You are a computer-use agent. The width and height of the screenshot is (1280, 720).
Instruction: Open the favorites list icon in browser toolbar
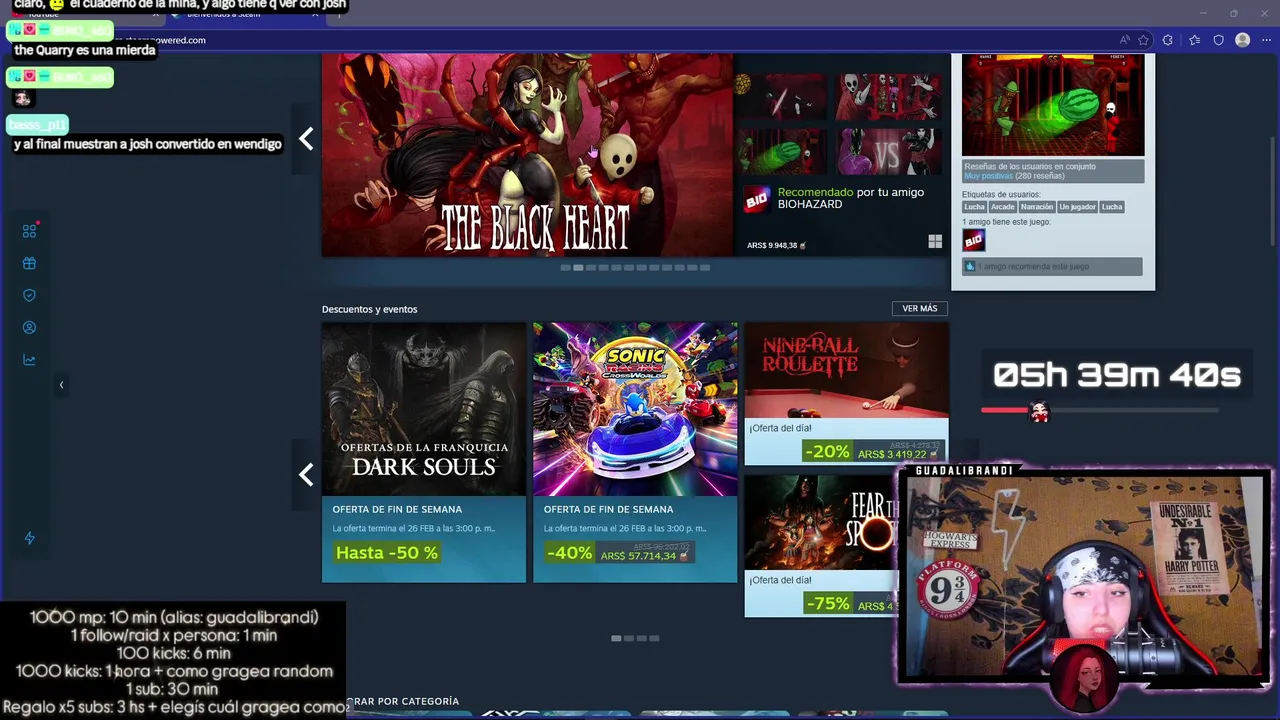pos(1194,40)
